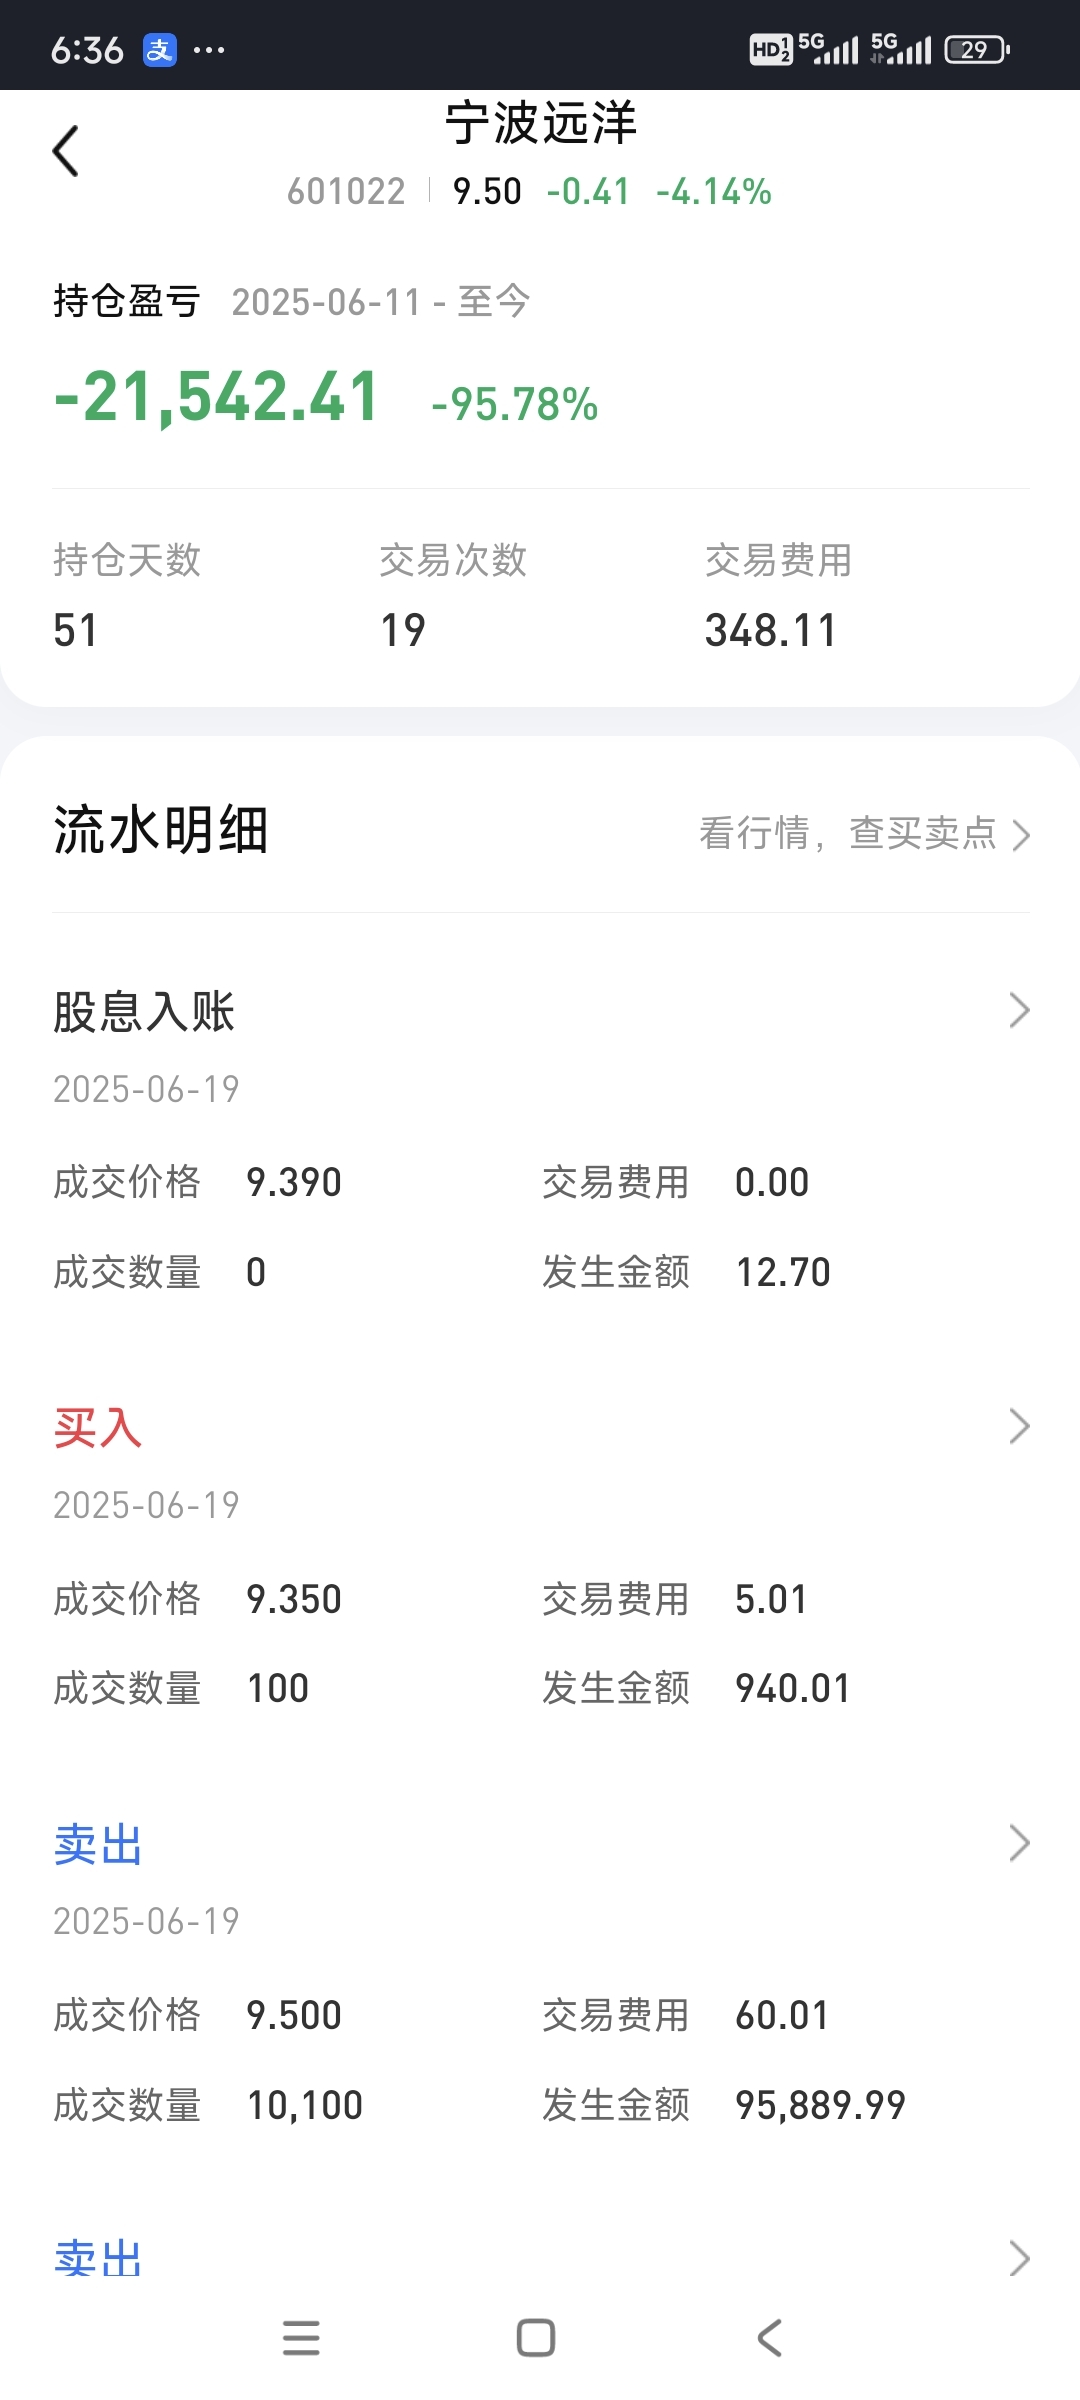Tap the 流水明细 section heading
This screenshot has width=1080, height=2400.
161,830
